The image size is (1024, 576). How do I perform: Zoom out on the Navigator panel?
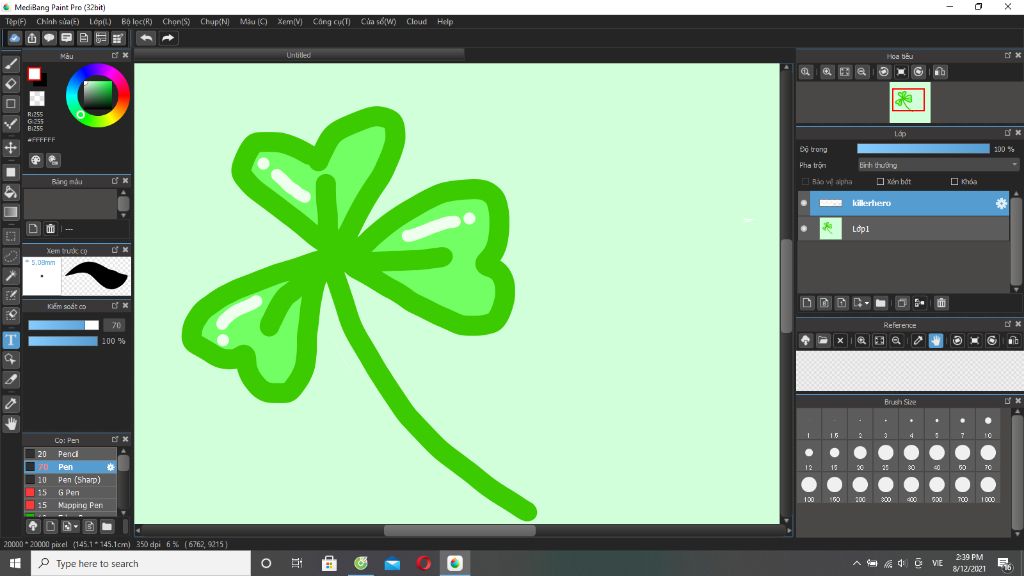tap(862, 72)
